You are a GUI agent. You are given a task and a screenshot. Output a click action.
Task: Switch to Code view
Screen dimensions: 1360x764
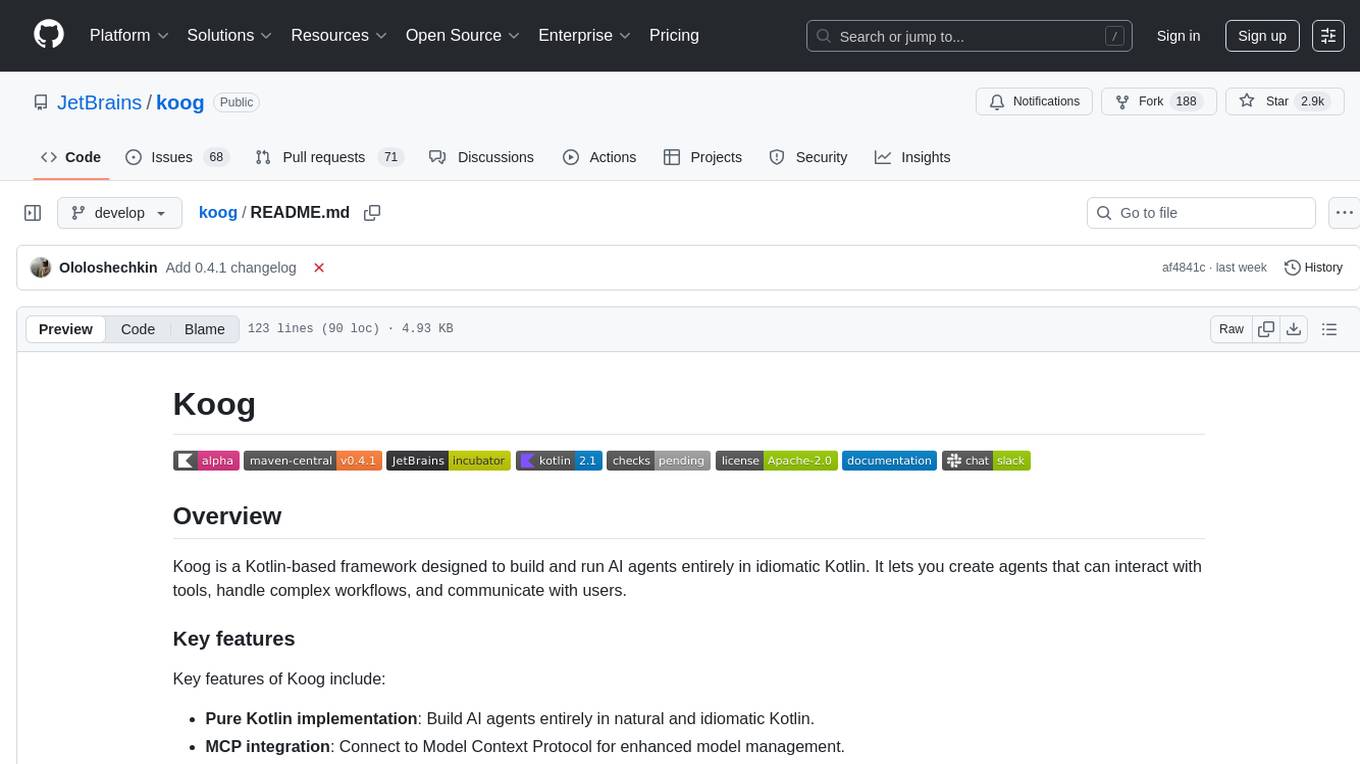click(x=138, y=329)
